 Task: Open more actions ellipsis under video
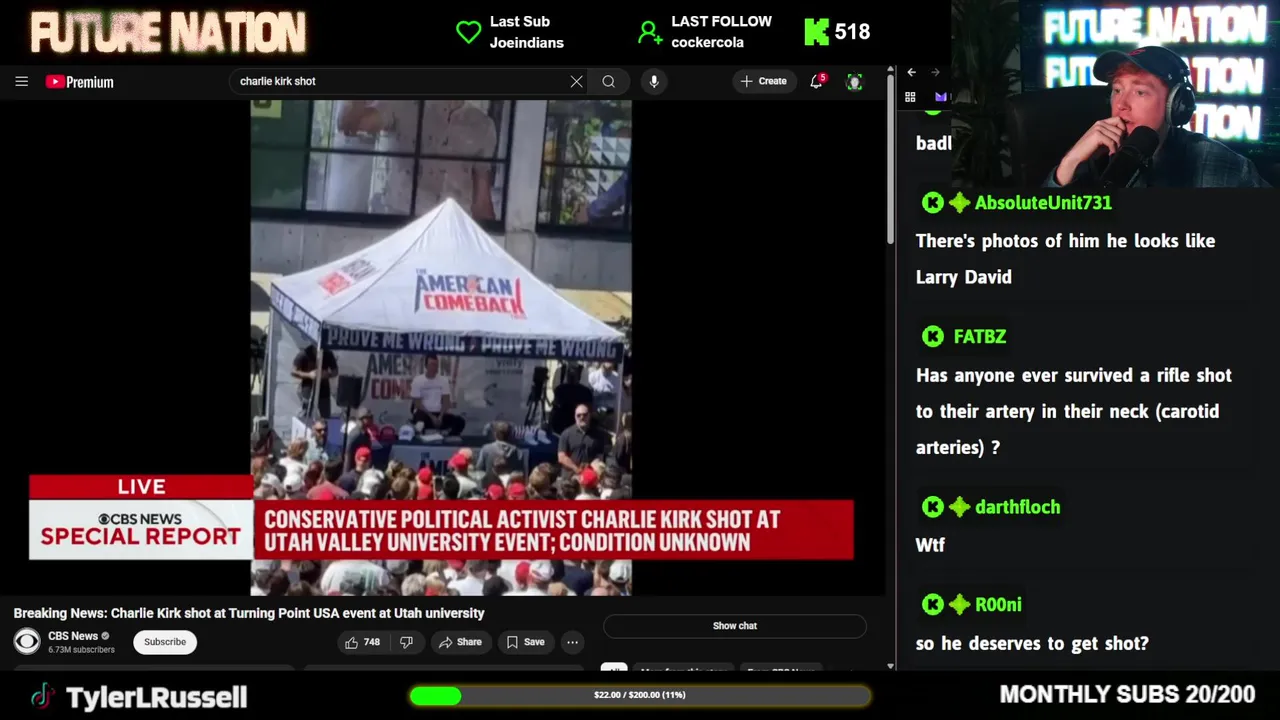coord(572,642)
